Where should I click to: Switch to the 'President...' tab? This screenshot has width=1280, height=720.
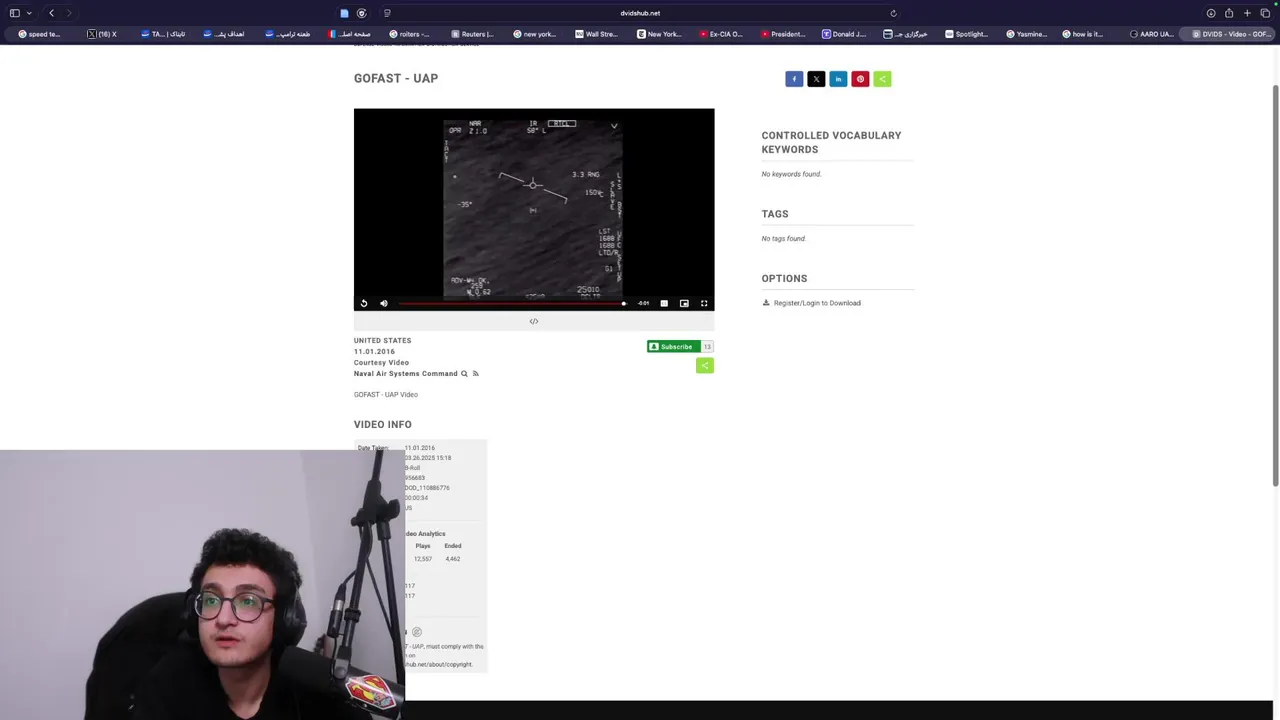click(782, 34)
